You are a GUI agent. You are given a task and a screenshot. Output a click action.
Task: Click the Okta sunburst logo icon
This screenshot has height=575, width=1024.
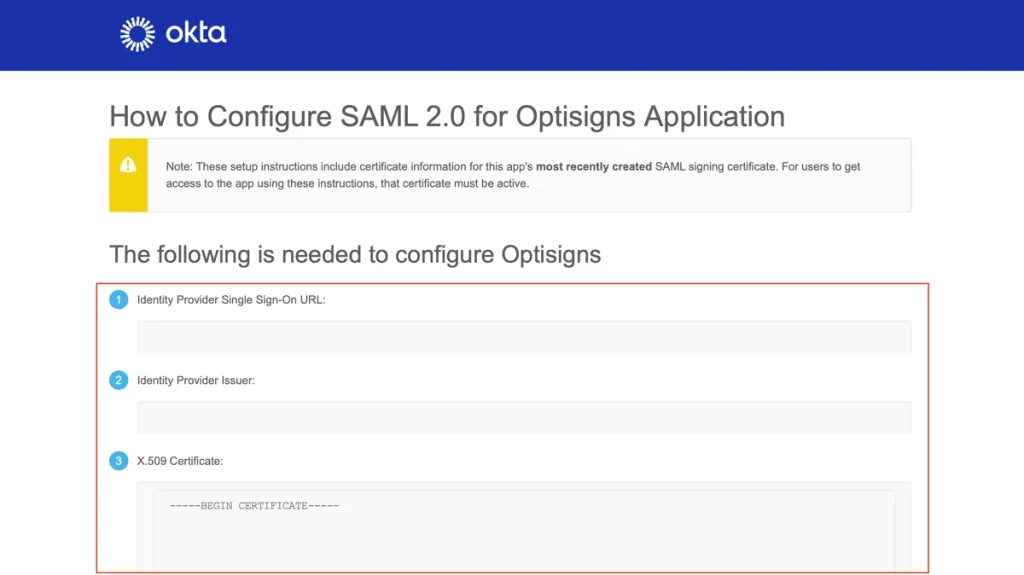click(x=136, y=34)
